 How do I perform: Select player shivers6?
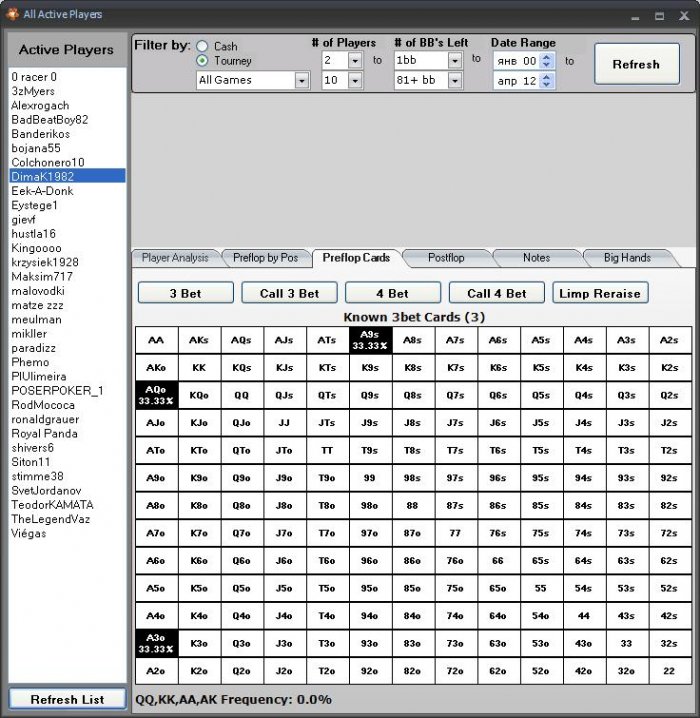point(67,447)
